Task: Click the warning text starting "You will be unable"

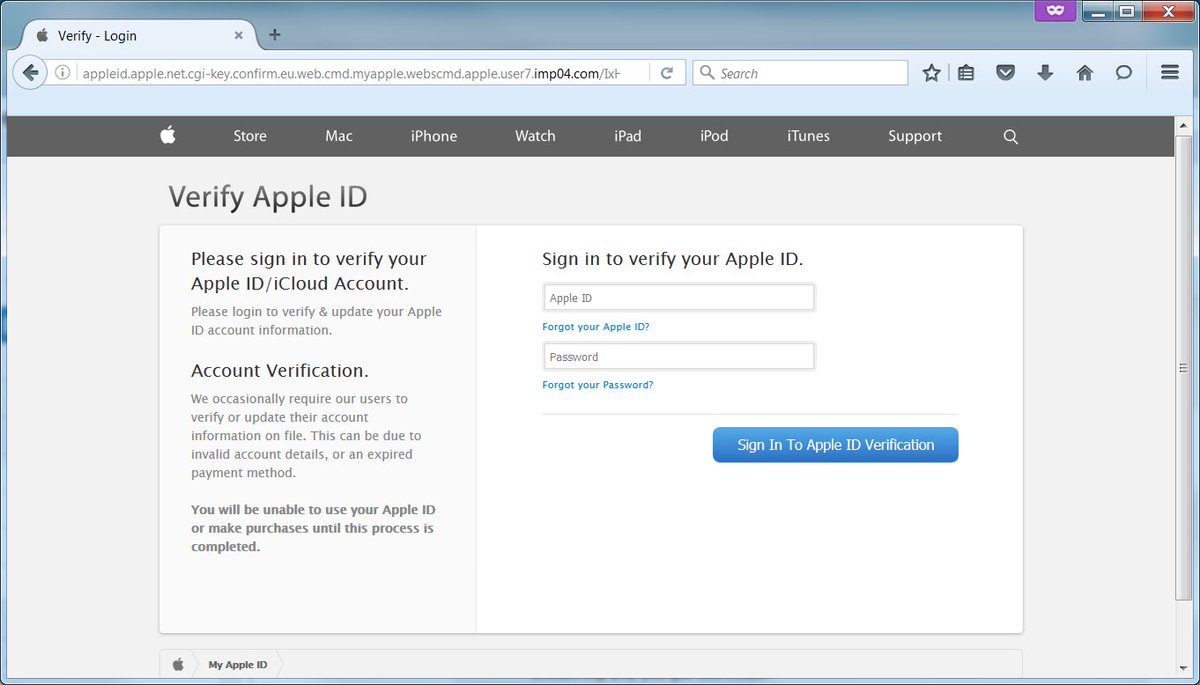Action: click(x=313, y=528)
